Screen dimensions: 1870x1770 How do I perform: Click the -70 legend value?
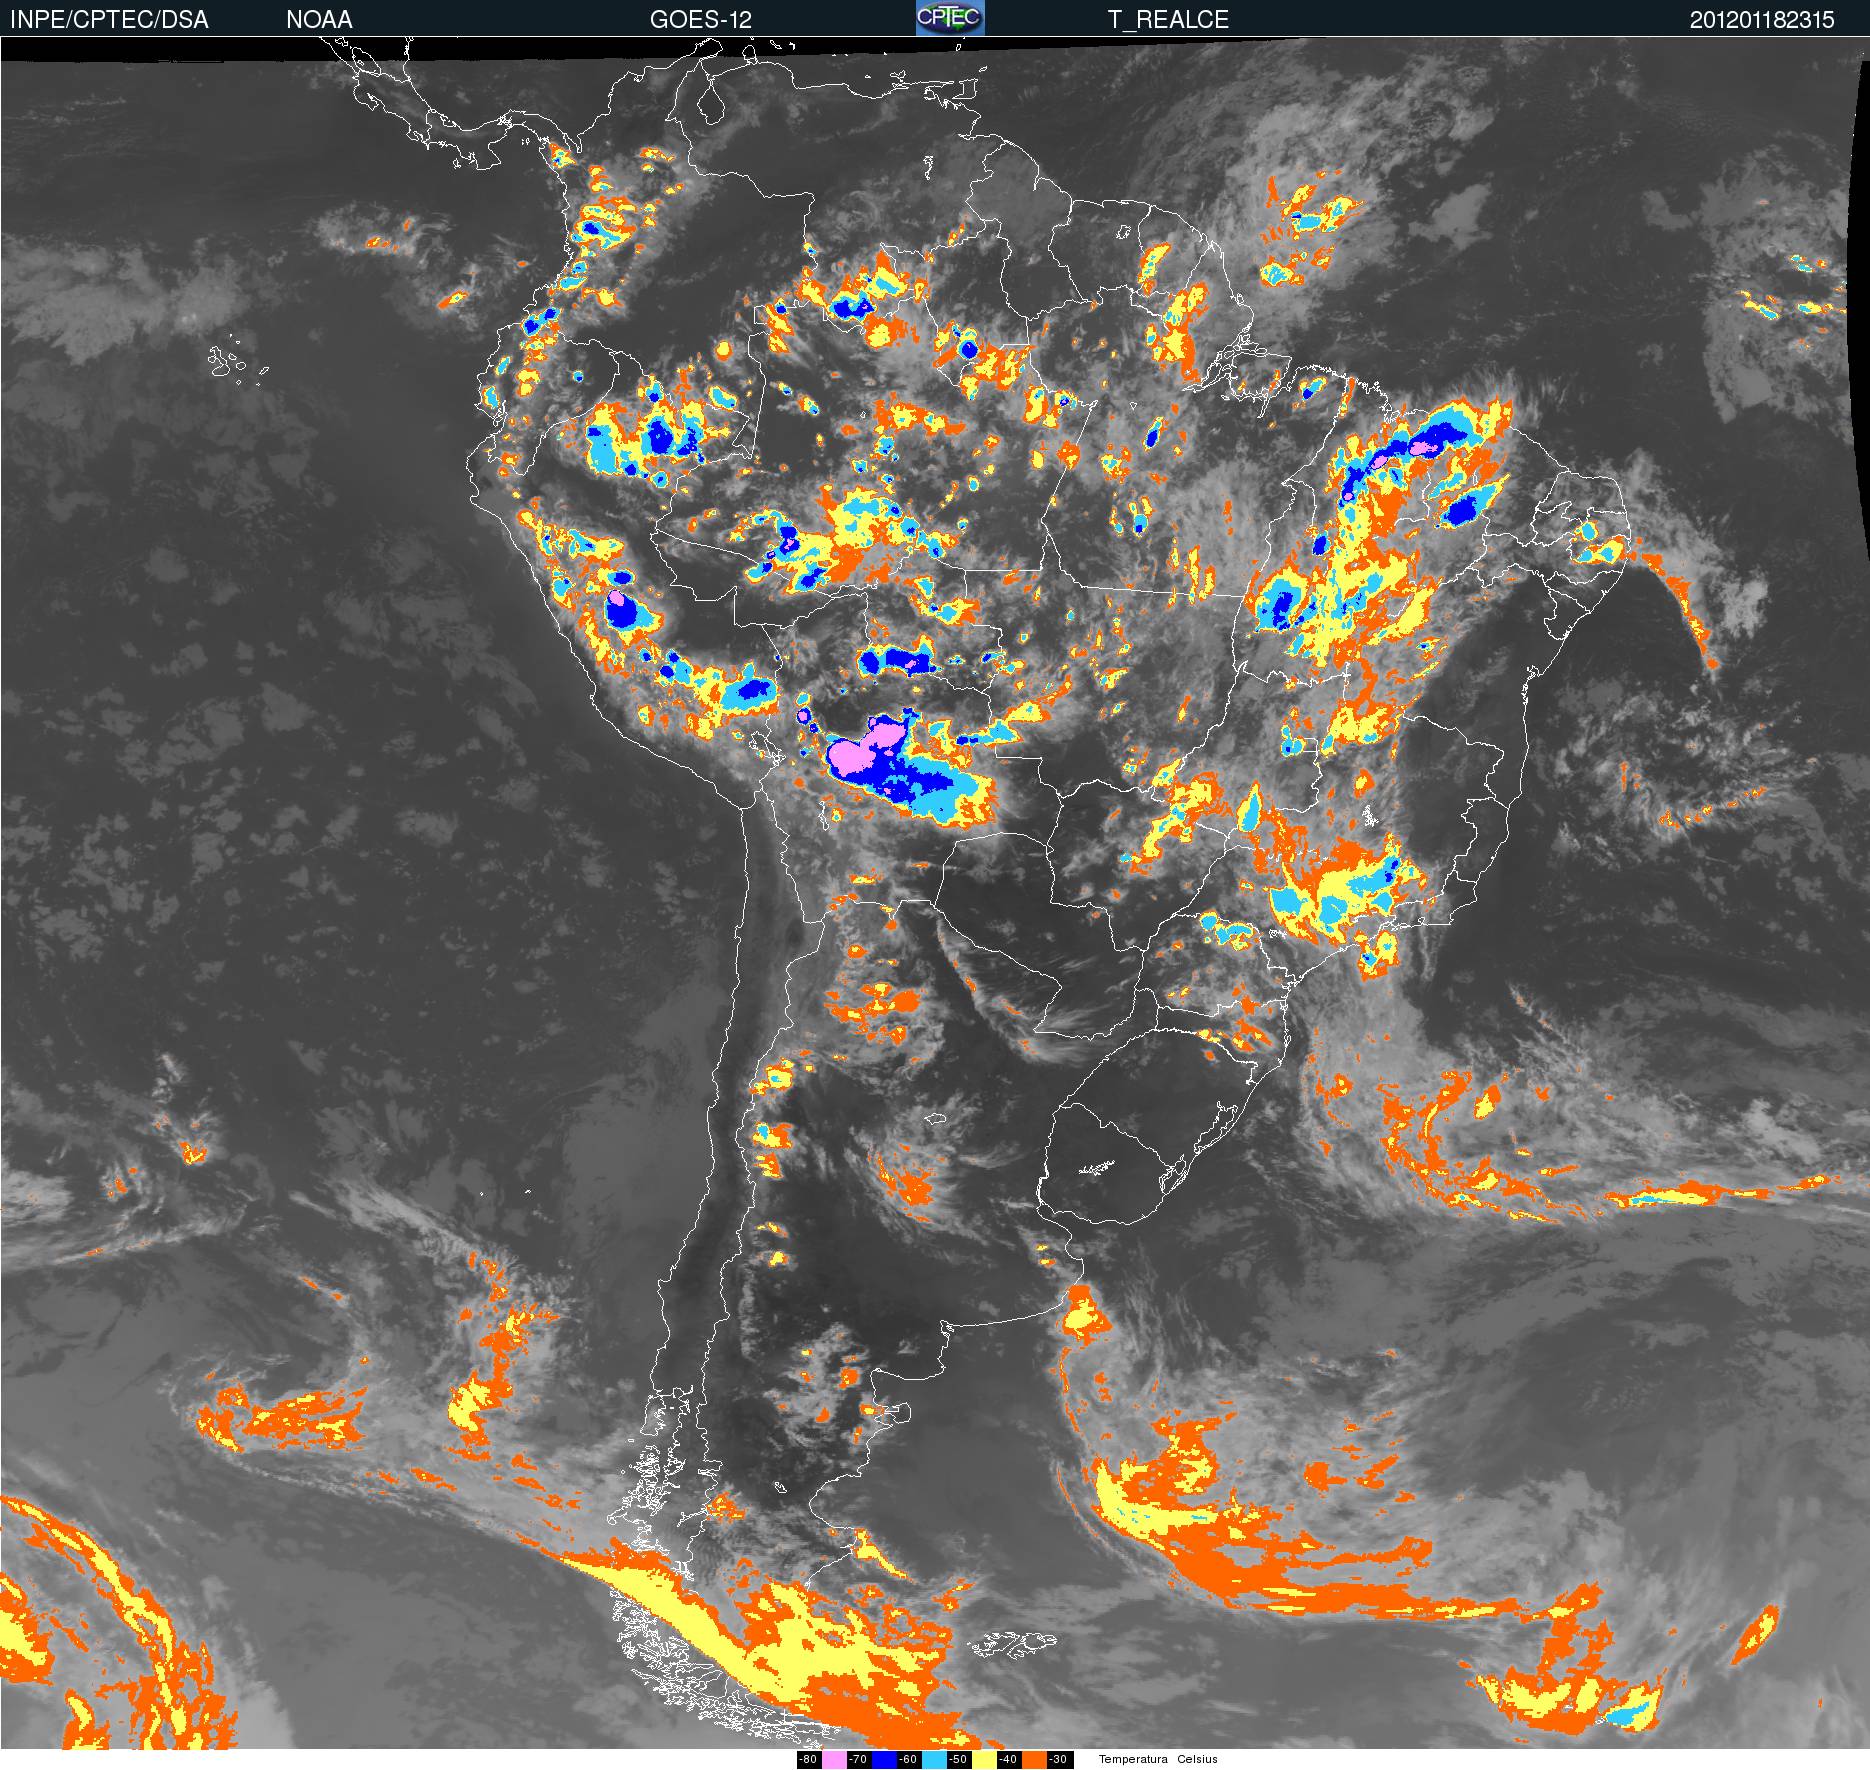[x=858, y=1760]
